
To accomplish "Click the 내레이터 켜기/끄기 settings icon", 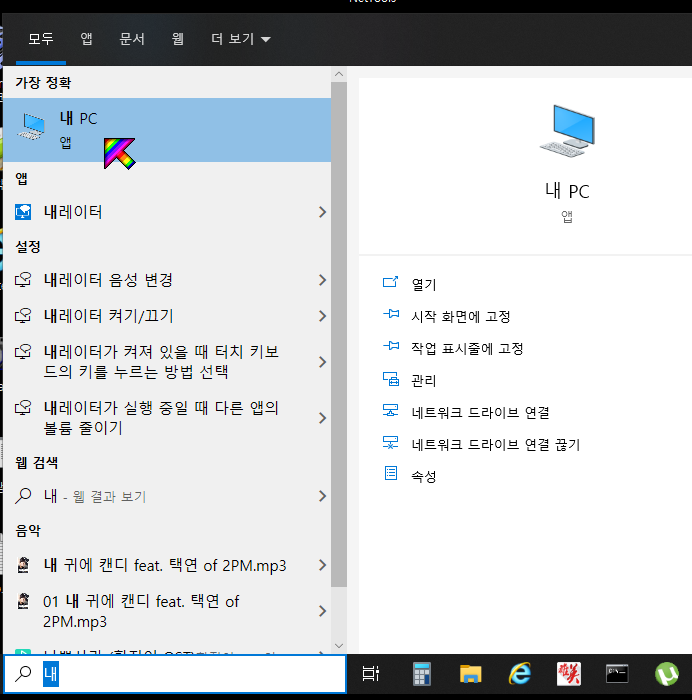I will click(23, 316).
